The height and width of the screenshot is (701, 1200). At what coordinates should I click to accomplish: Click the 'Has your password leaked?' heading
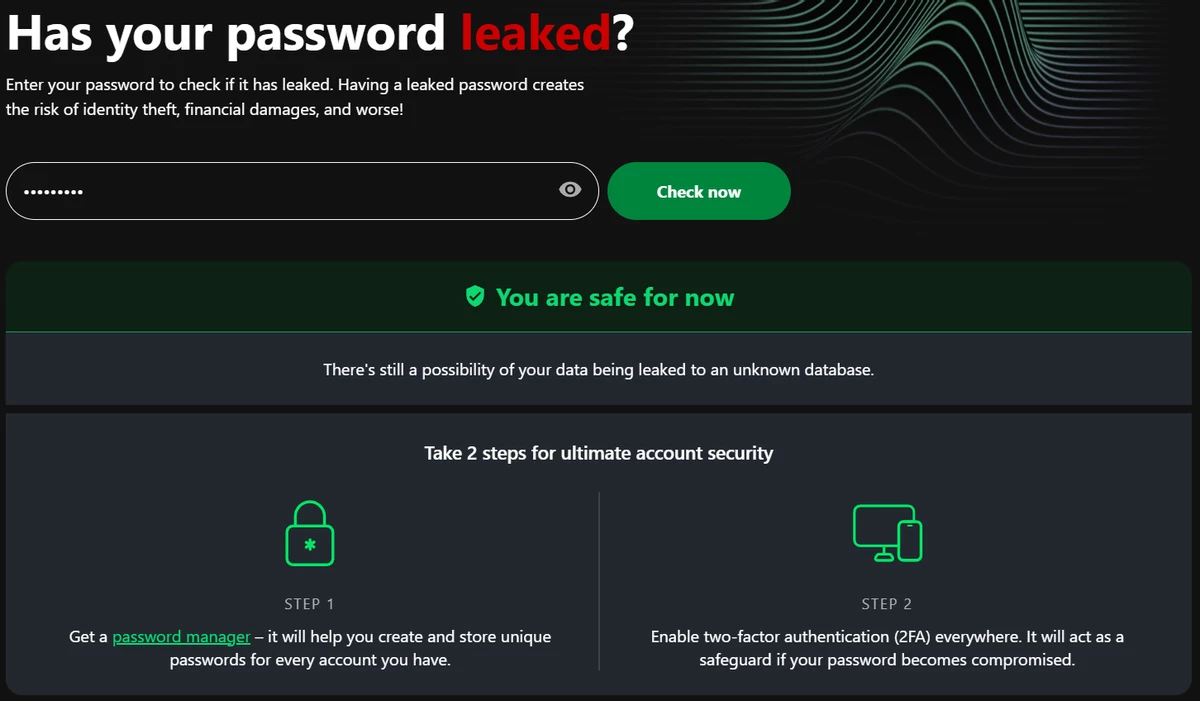click(x=320, y=33)
